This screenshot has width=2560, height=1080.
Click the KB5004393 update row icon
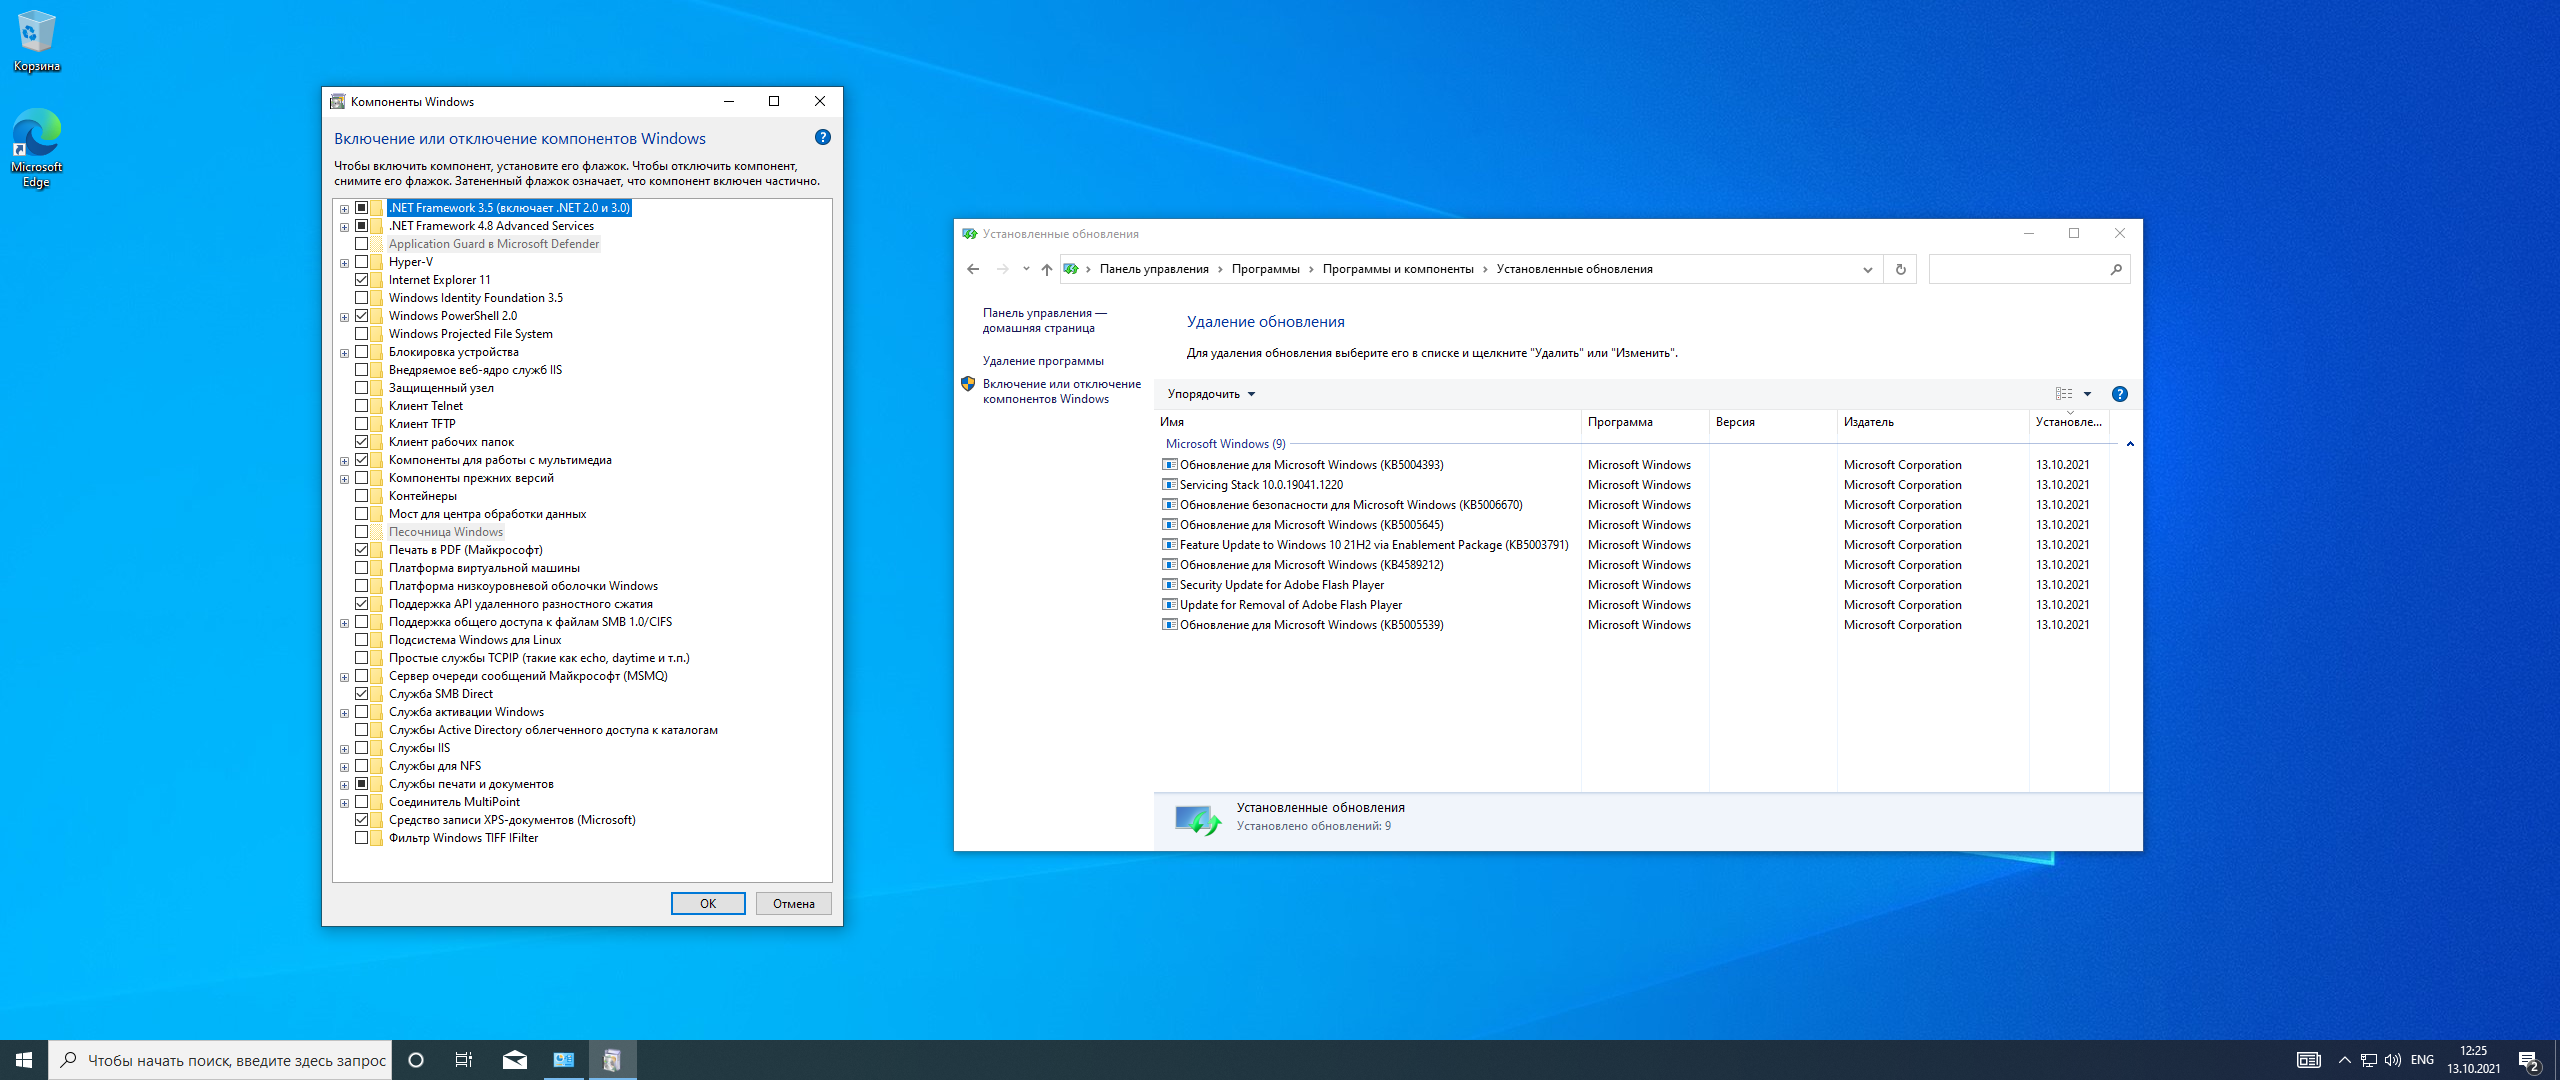[1169, 465]
